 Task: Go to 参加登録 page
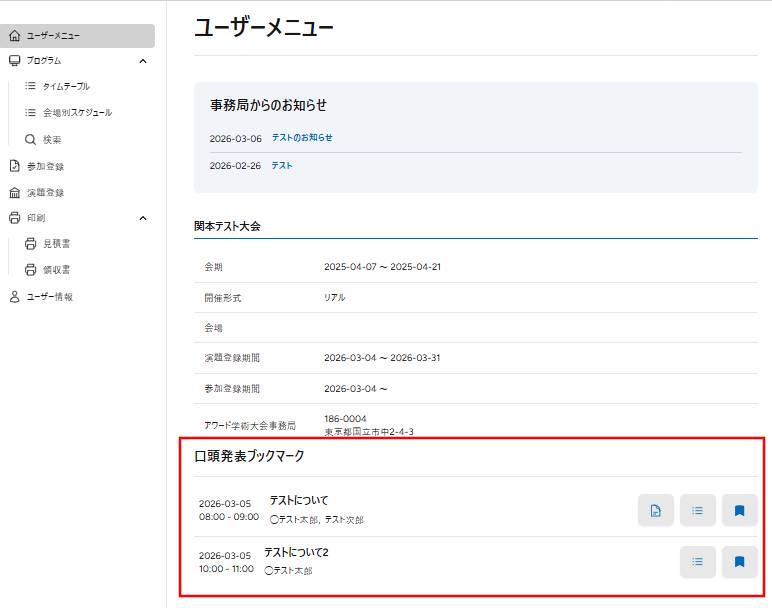(45, 166)
